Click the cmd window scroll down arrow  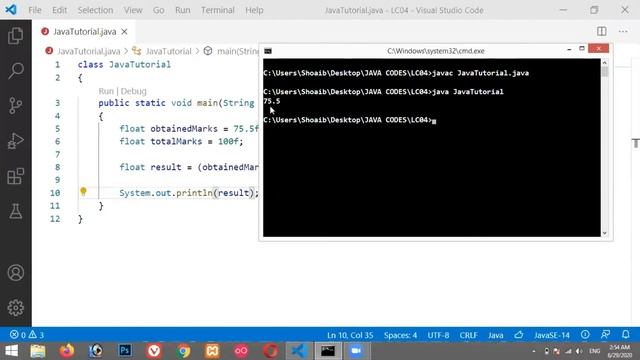(605, 233)
